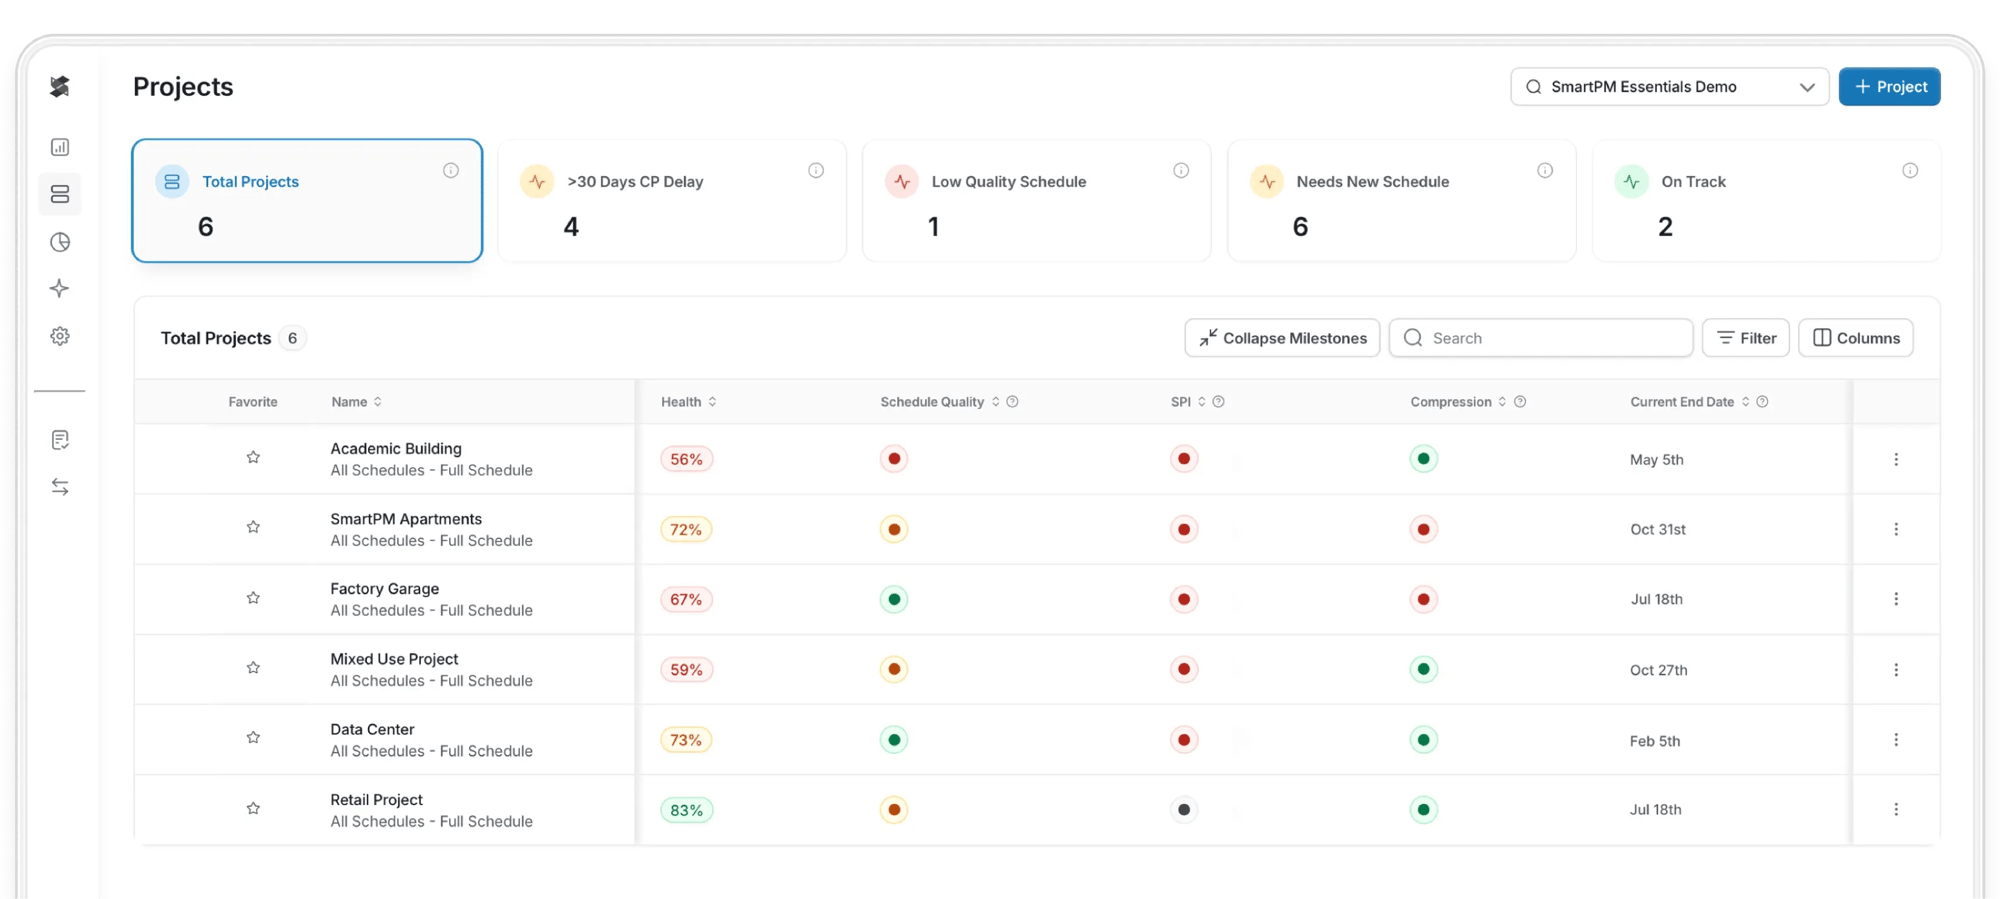
Task: Open row menu for Factory Garage
Action: [x=1896, y=599]
